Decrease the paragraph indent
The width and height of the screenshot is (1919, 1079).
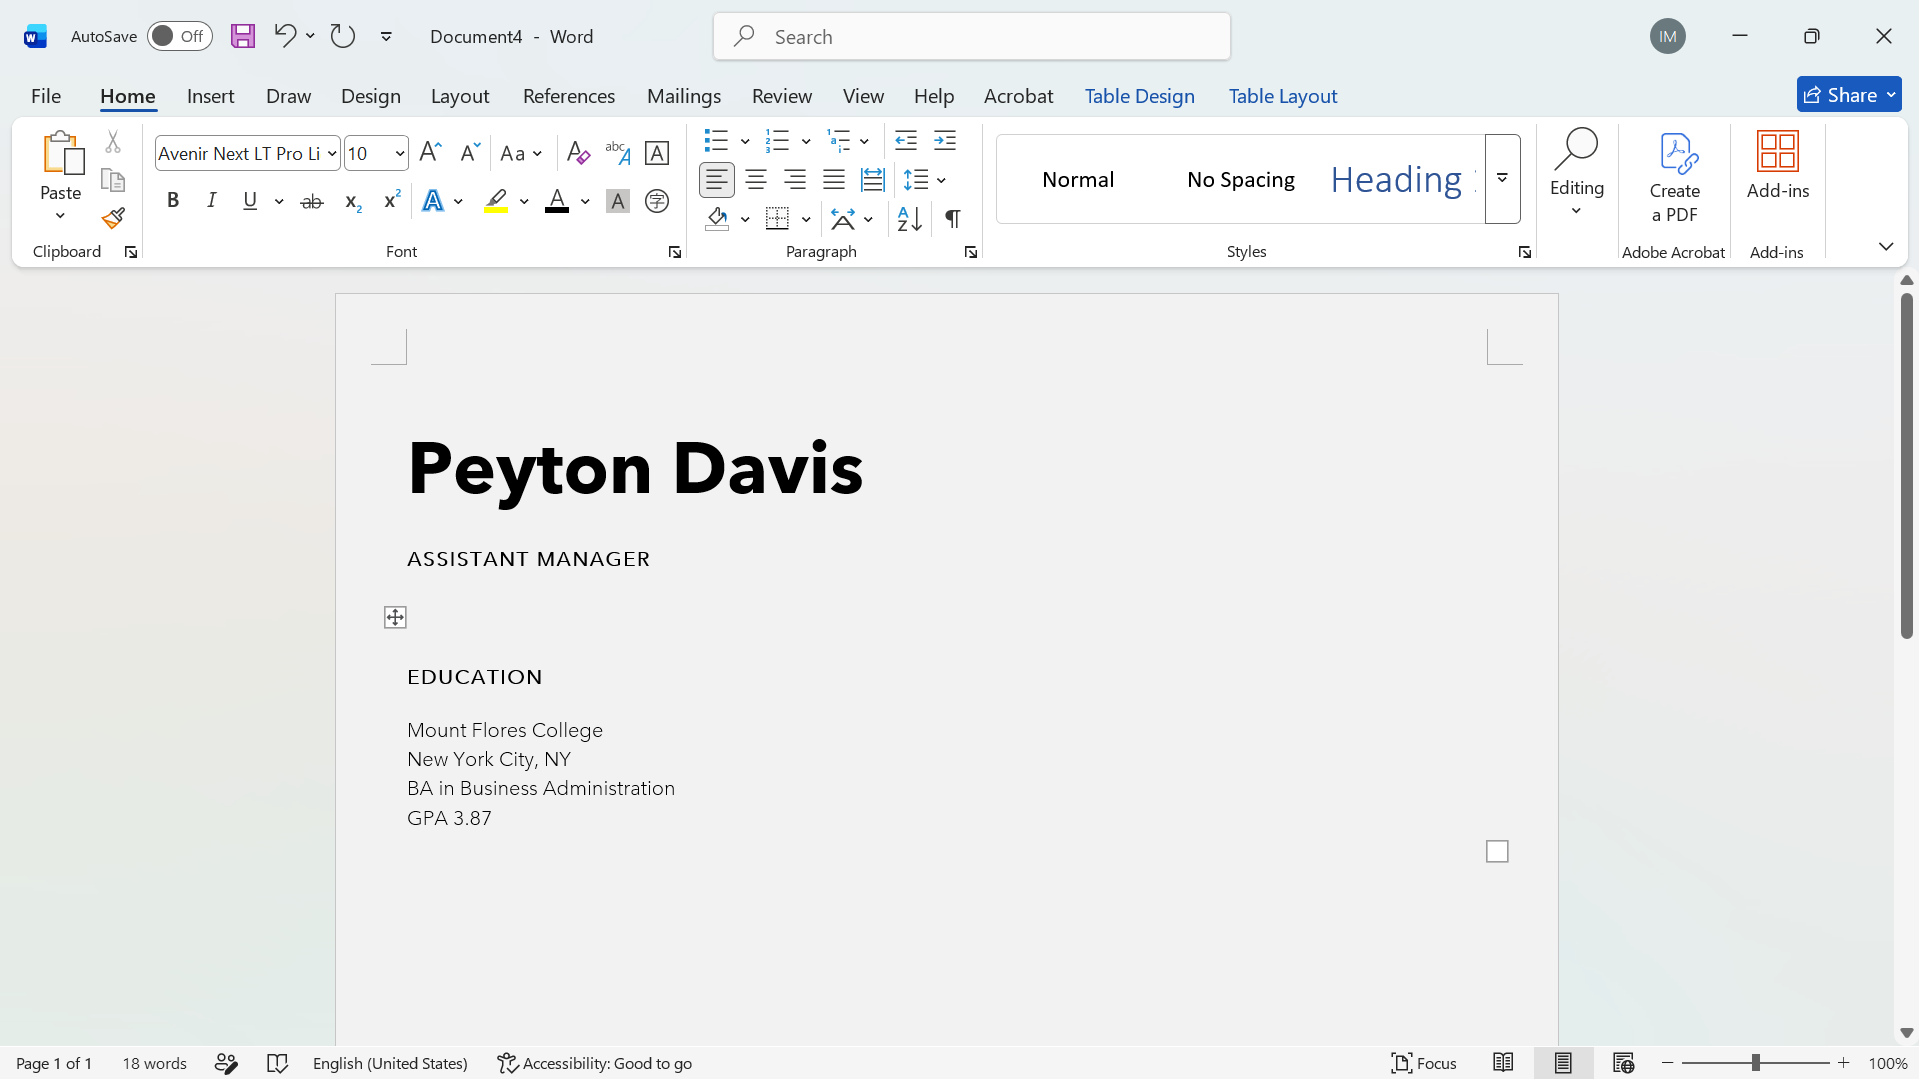click(x=906, y=140)
